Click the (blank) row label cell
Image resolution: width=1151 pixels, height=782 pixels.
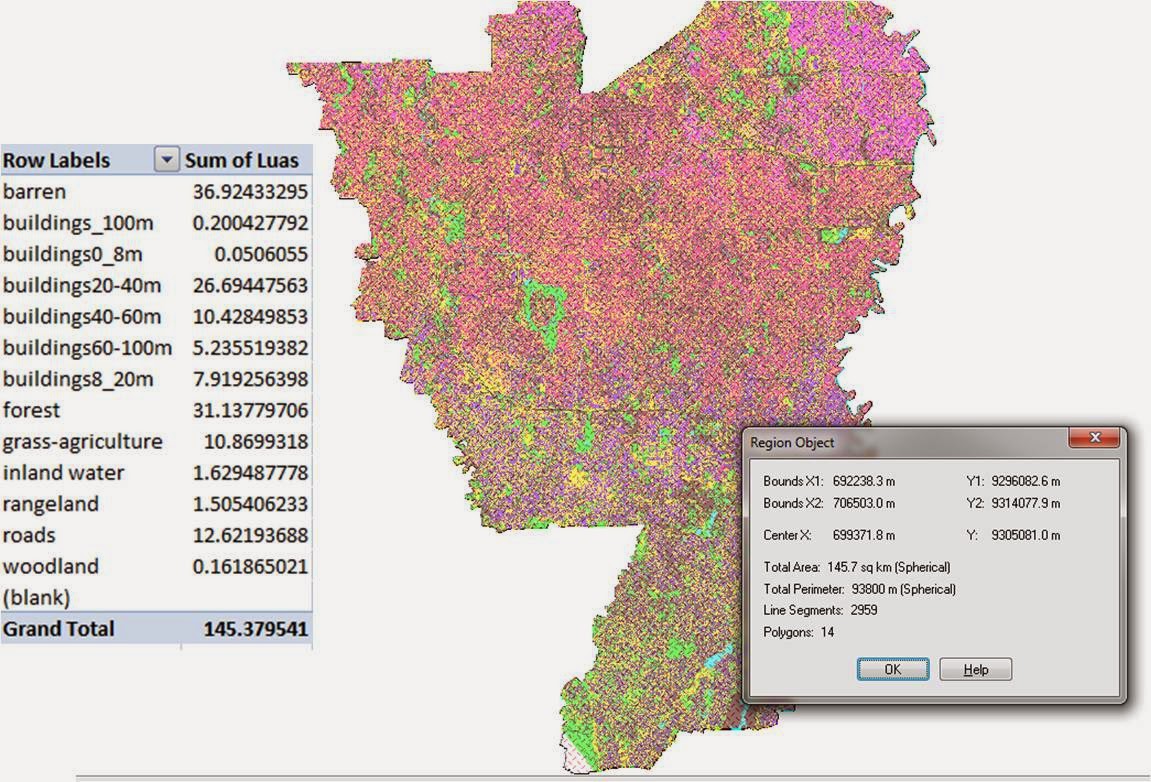tap(36, 597)
